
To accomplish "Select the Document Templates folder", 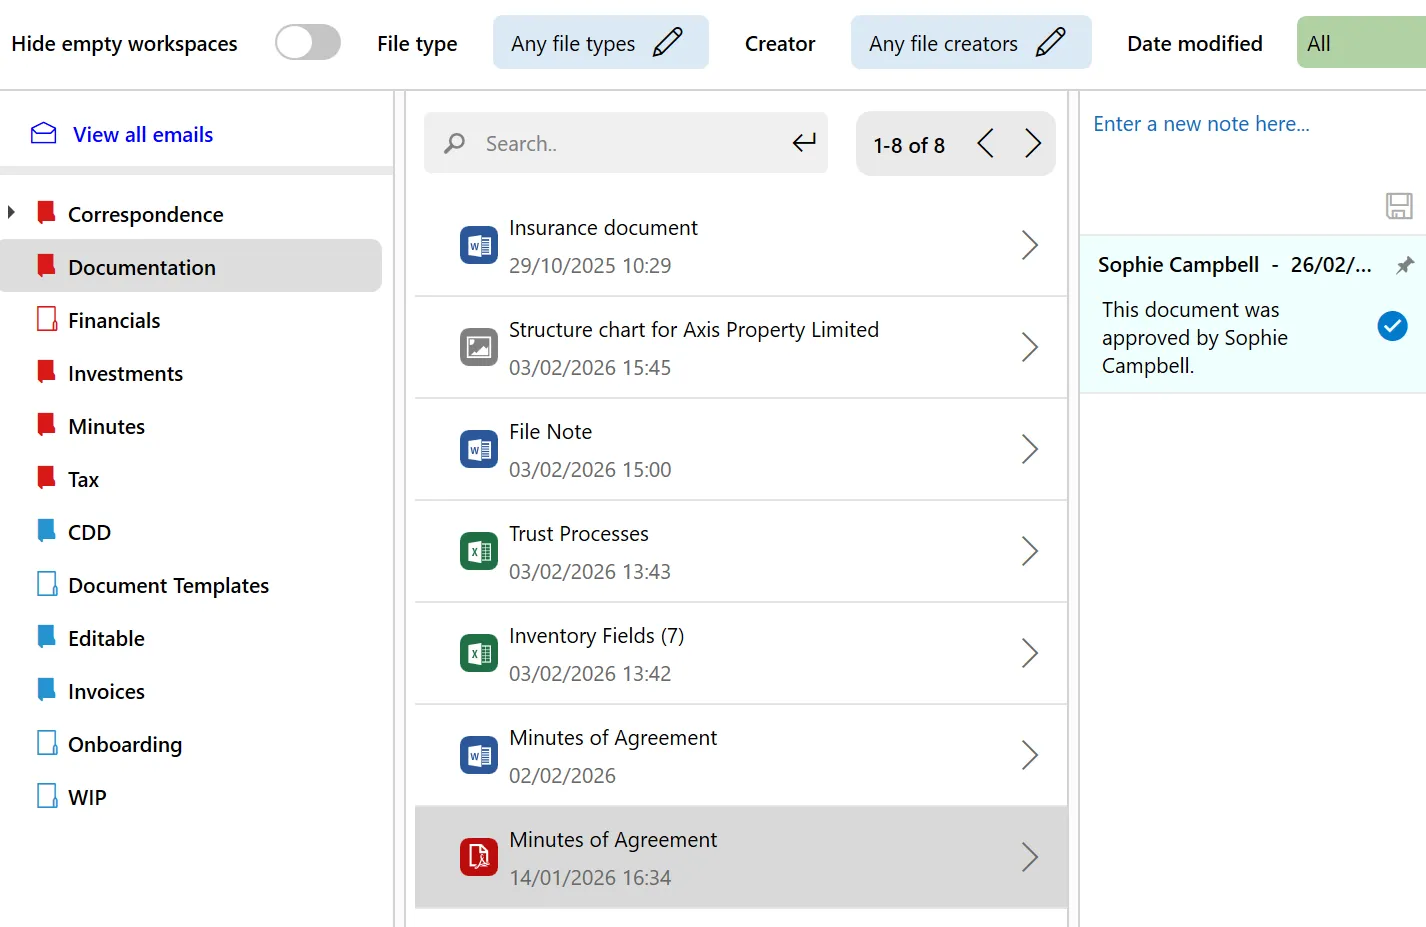I will pos(168,584).
